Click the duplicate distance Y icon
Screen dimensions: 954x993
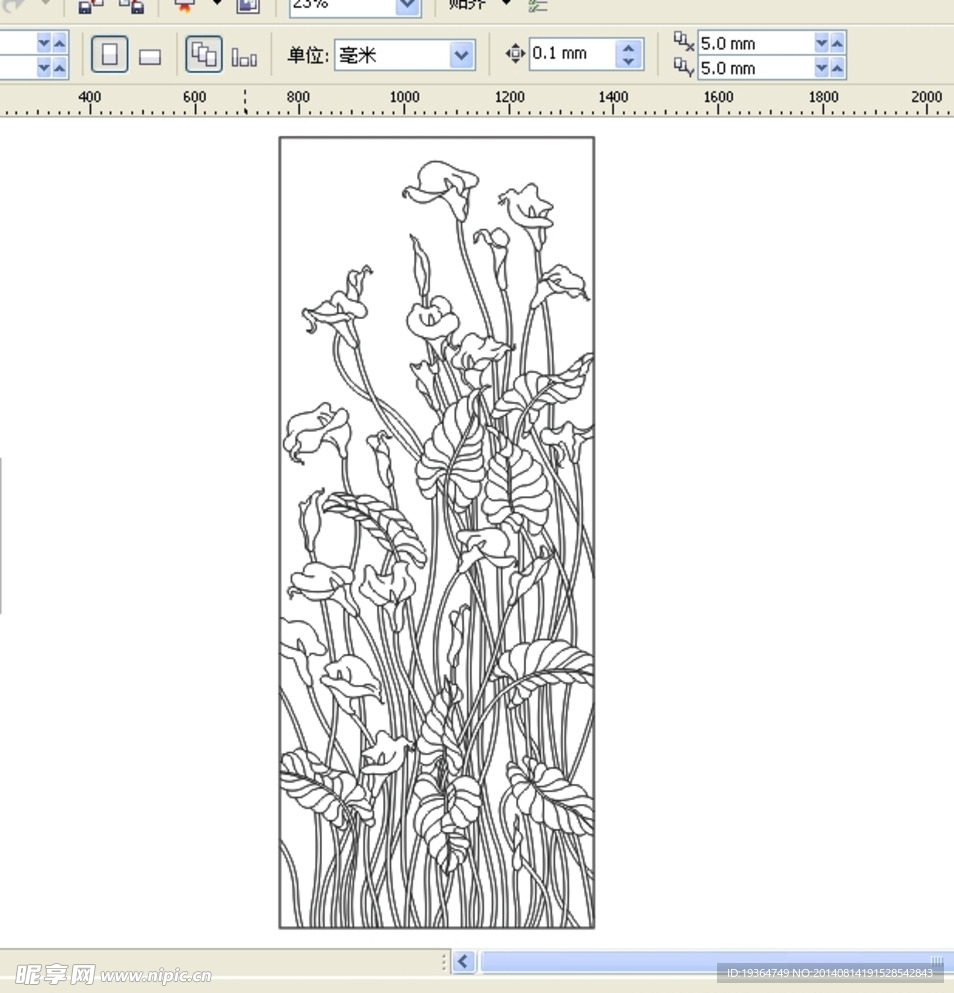(683, 67)
